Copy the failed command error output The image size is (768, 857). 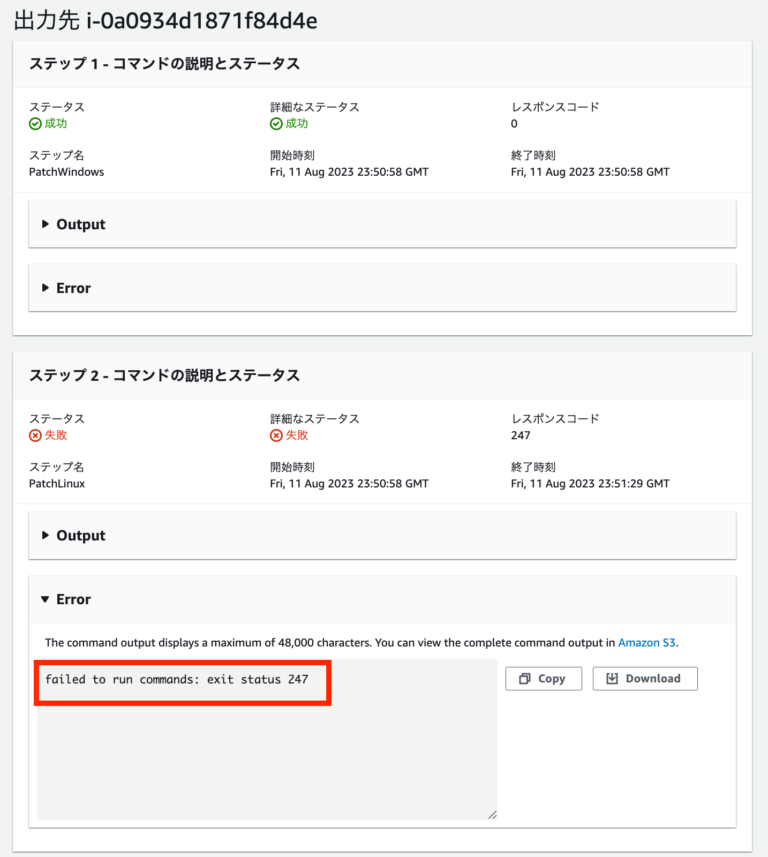(x=543, y=678)
